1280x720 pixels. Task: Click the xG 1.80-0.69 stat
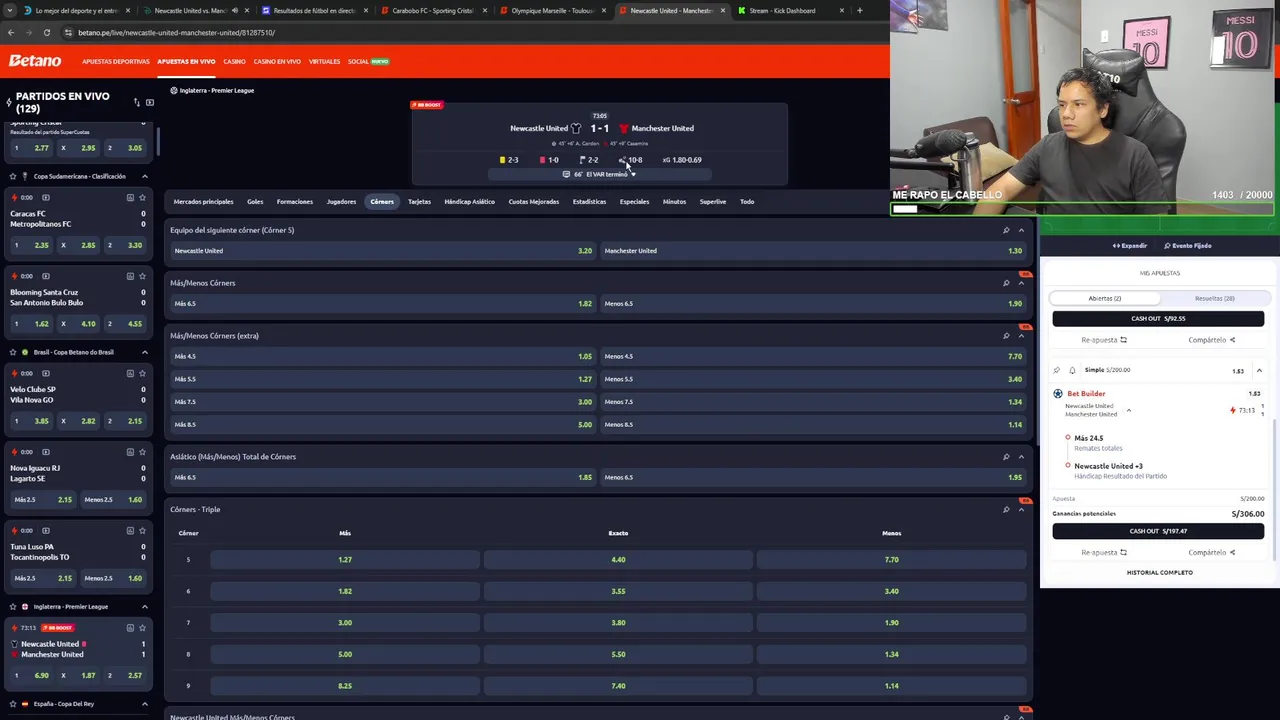(x=682, y=160)
